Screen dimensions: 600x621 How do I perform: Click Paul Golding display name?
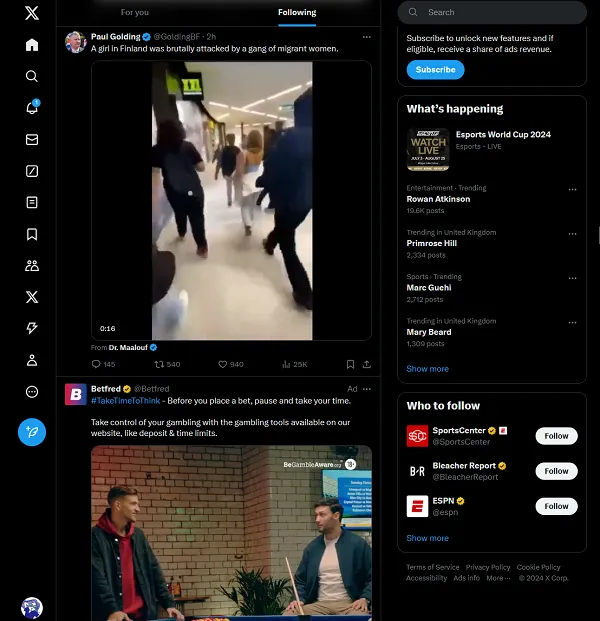tap(116, 37)
